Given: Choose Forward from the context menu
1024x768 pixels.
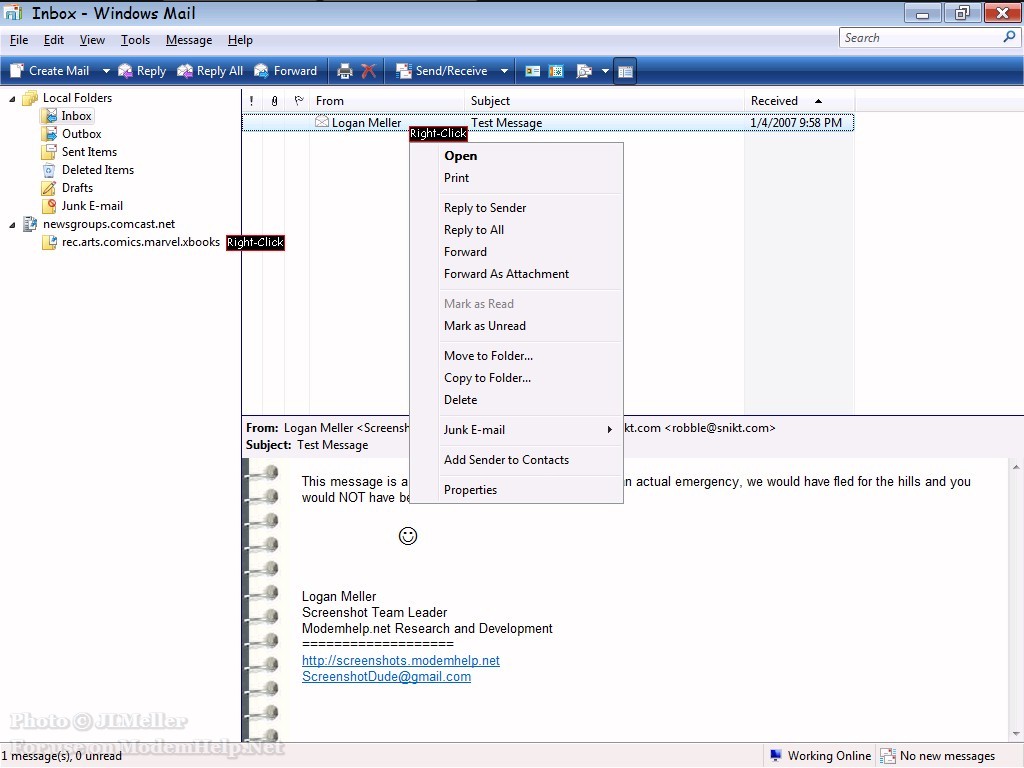Looking at the screenshot, I should [516, 252].
